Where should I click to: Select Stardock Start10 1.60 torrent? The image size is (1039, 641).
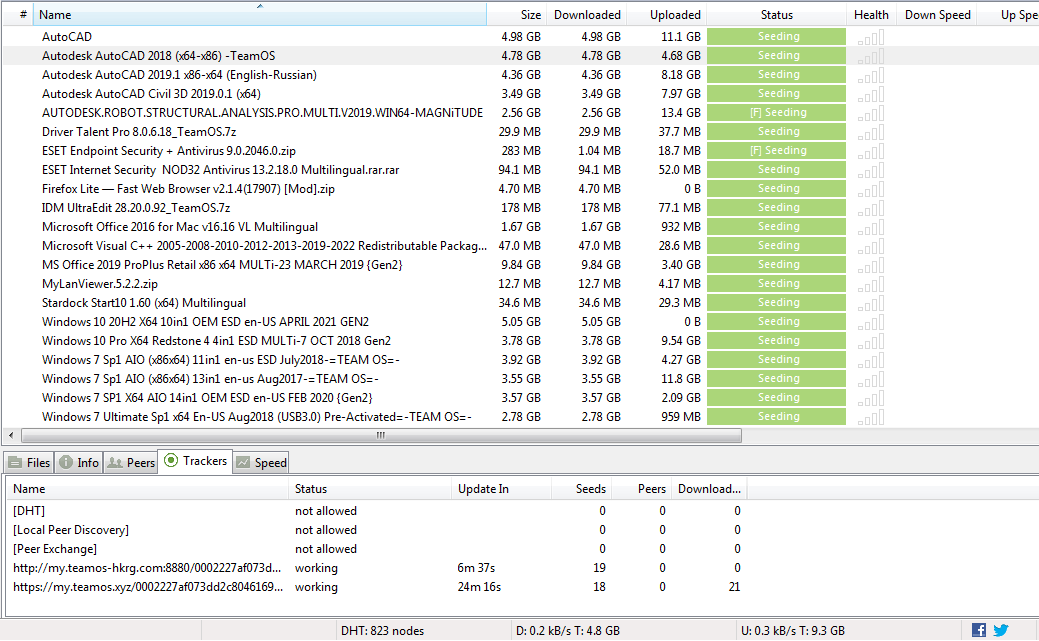(x=144, y=303)
